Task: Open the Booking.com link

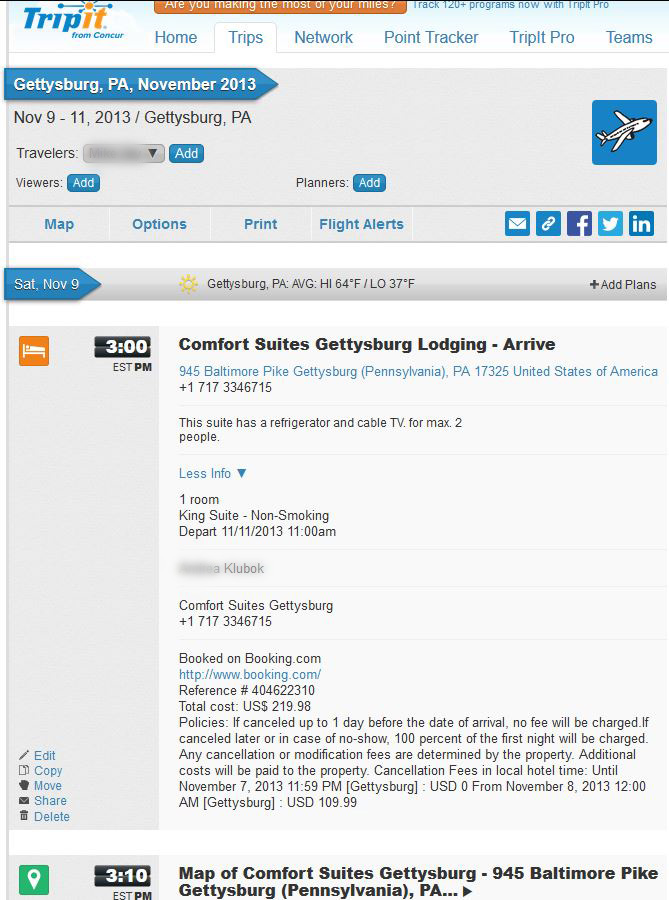Action: [x=250, y=675]
